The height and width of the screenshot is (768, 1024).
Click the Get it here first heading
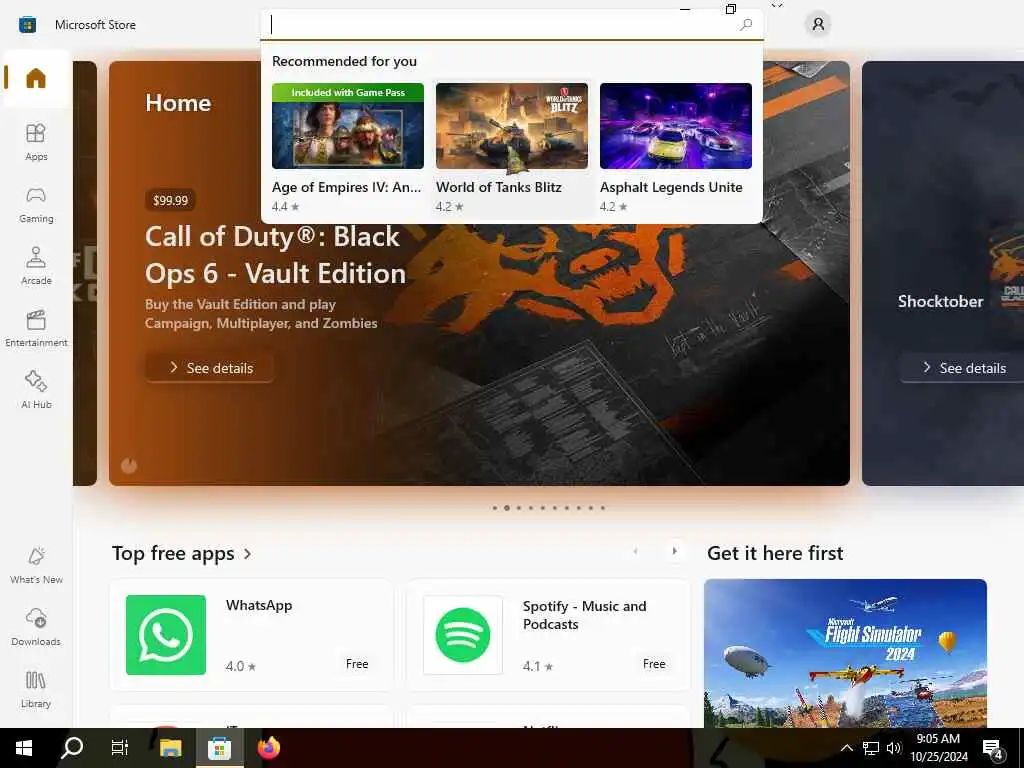click(x=775, y=553)
